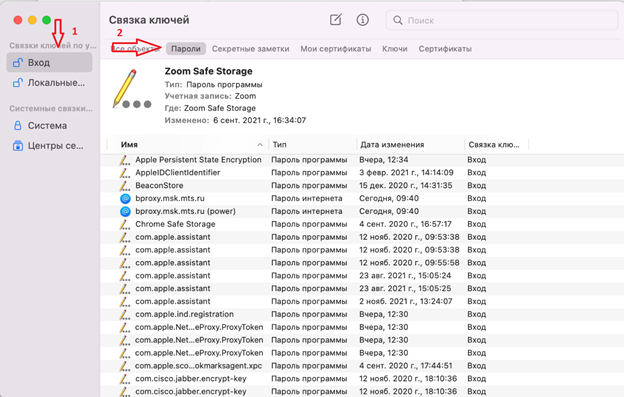This screenshot has height=397, width=624.
Task: Click the @ icon of bproxy.msk.mts.ru (power)
Action: point(125,211)
